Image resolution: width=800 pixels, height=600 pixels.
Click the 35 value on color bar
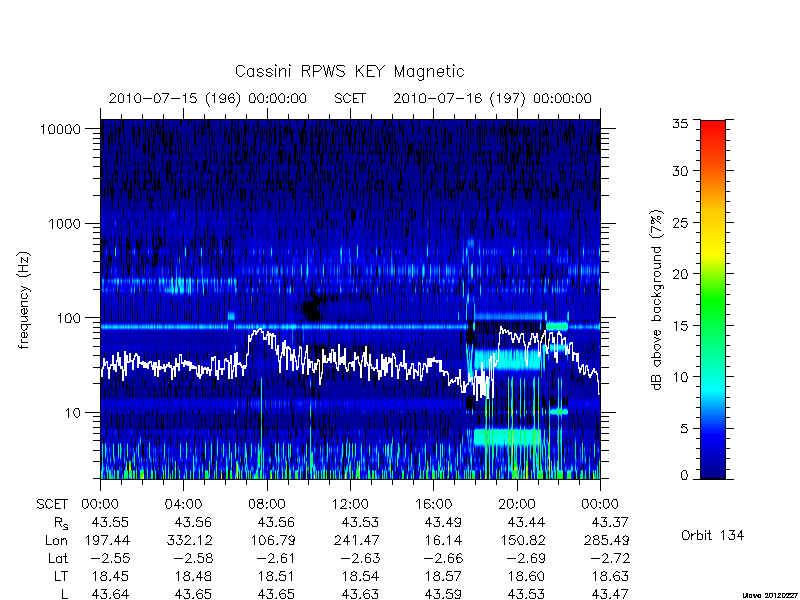[x=680, y=123]
